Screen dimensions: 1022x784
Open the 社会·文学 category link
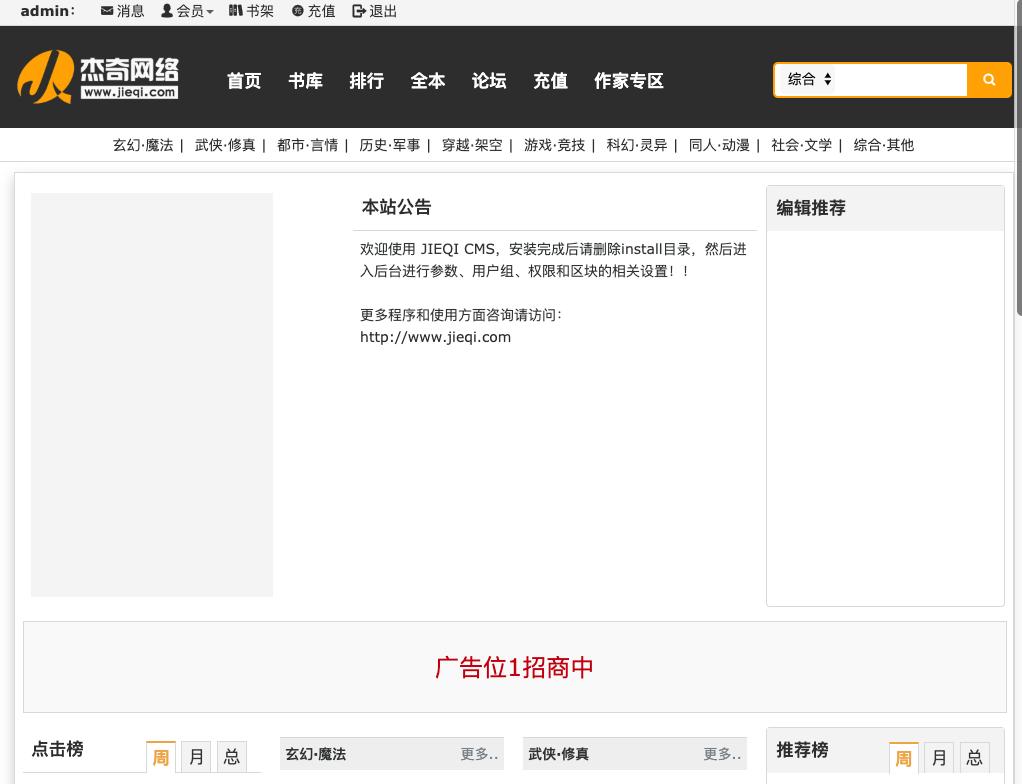point(802,145)
